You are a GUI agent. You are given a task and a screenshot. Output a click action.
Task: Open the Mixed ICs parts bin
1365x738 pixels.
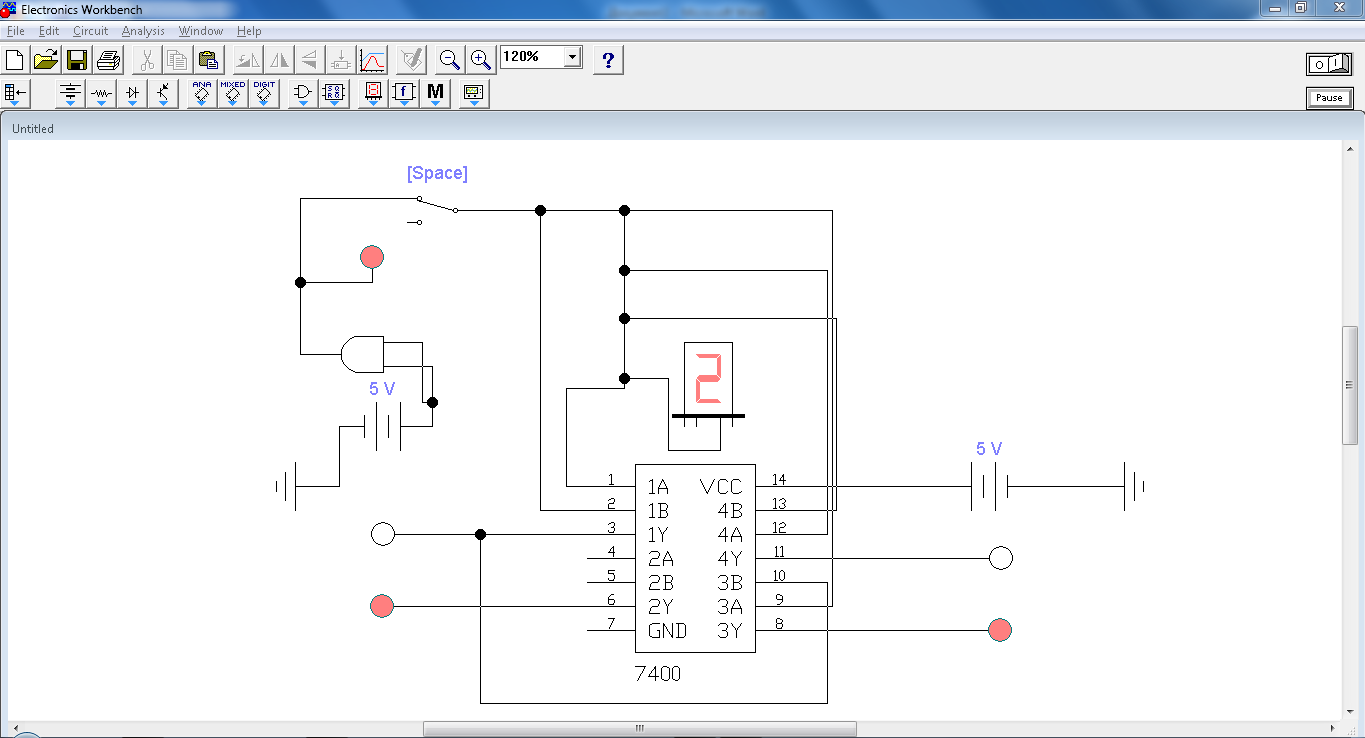[x=233, y=94]
